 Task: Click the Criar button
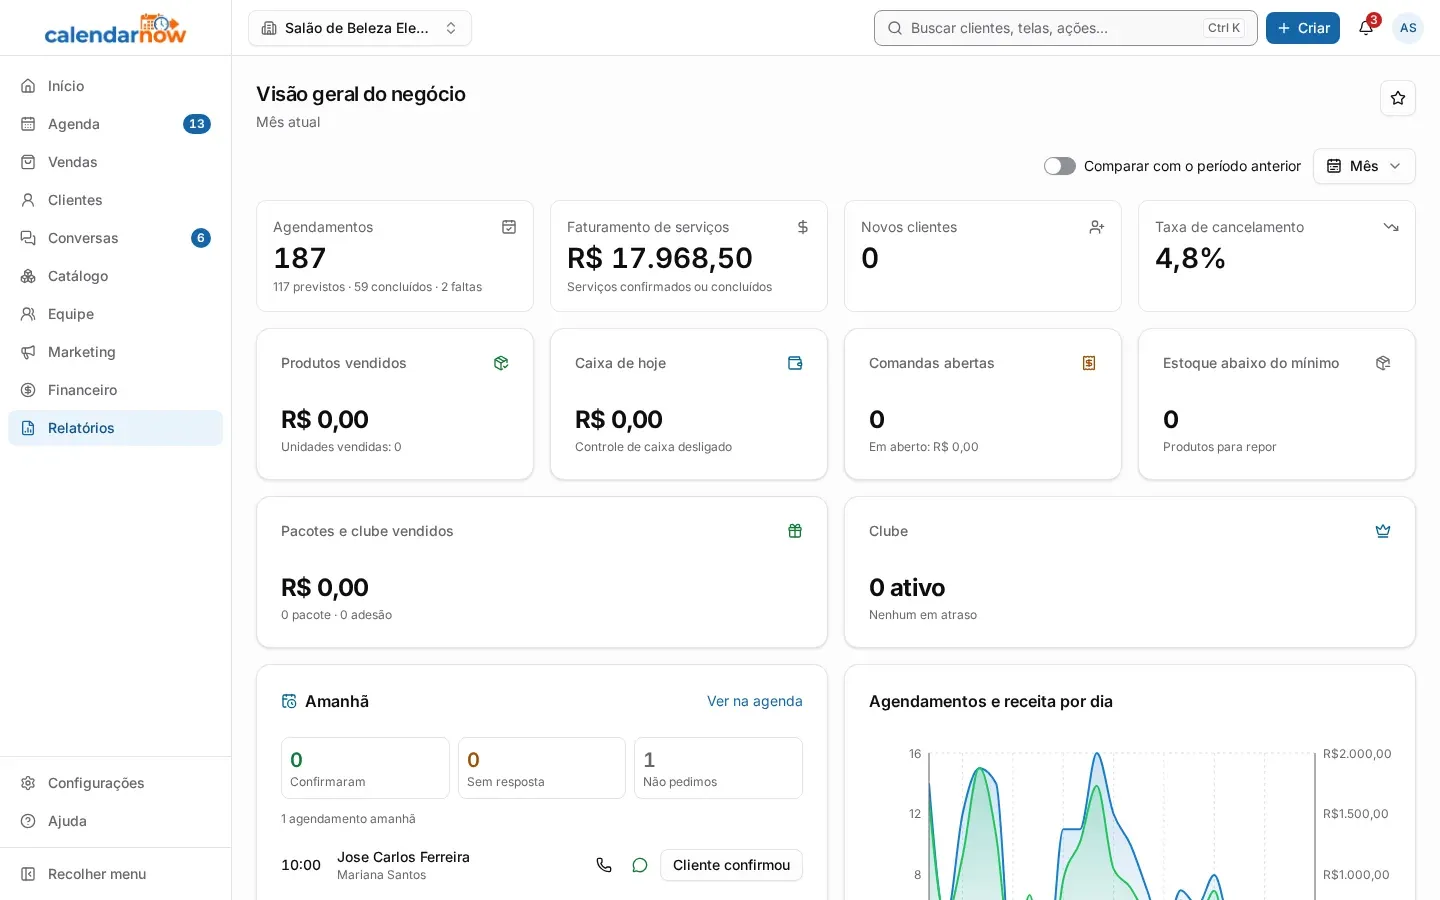[x=1302, y=28]
